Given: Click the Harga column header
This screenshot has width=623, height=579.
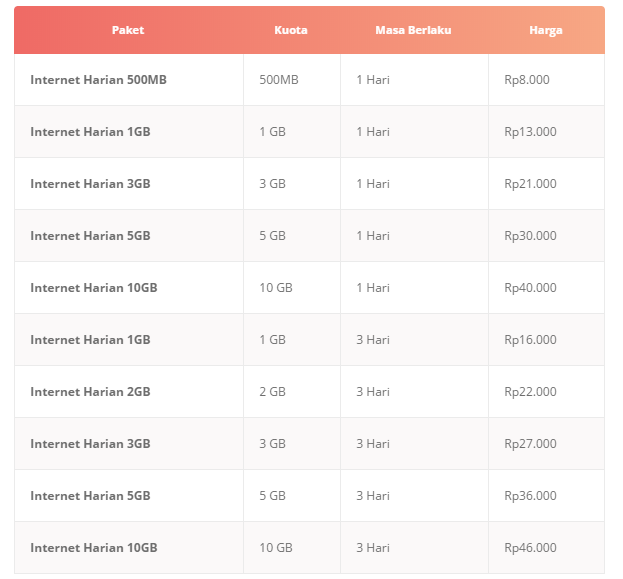Looking at the screenshot, I should pyautogui.click(x=546, y=30).
